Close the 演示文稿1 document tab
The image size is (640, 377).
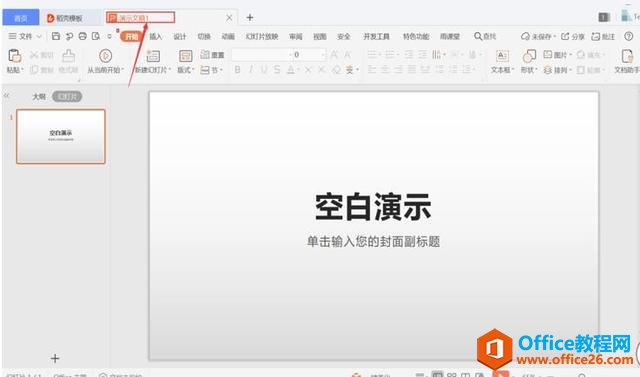(229, 18)
